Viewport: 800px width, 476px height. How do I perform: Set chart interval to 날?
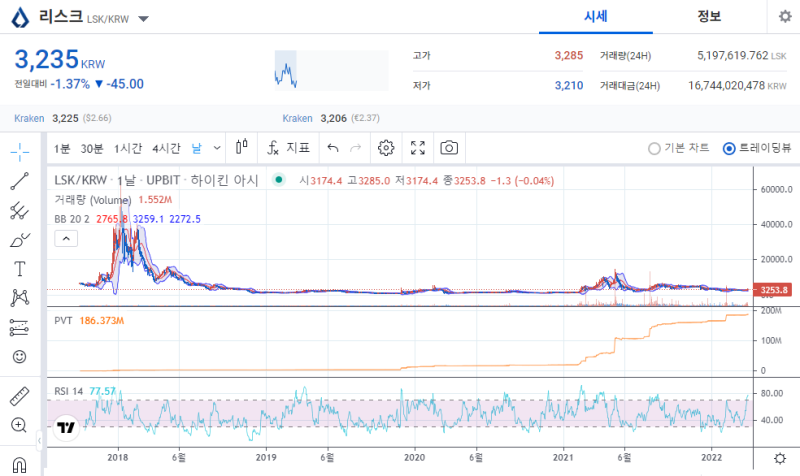[x=196, y=148]
